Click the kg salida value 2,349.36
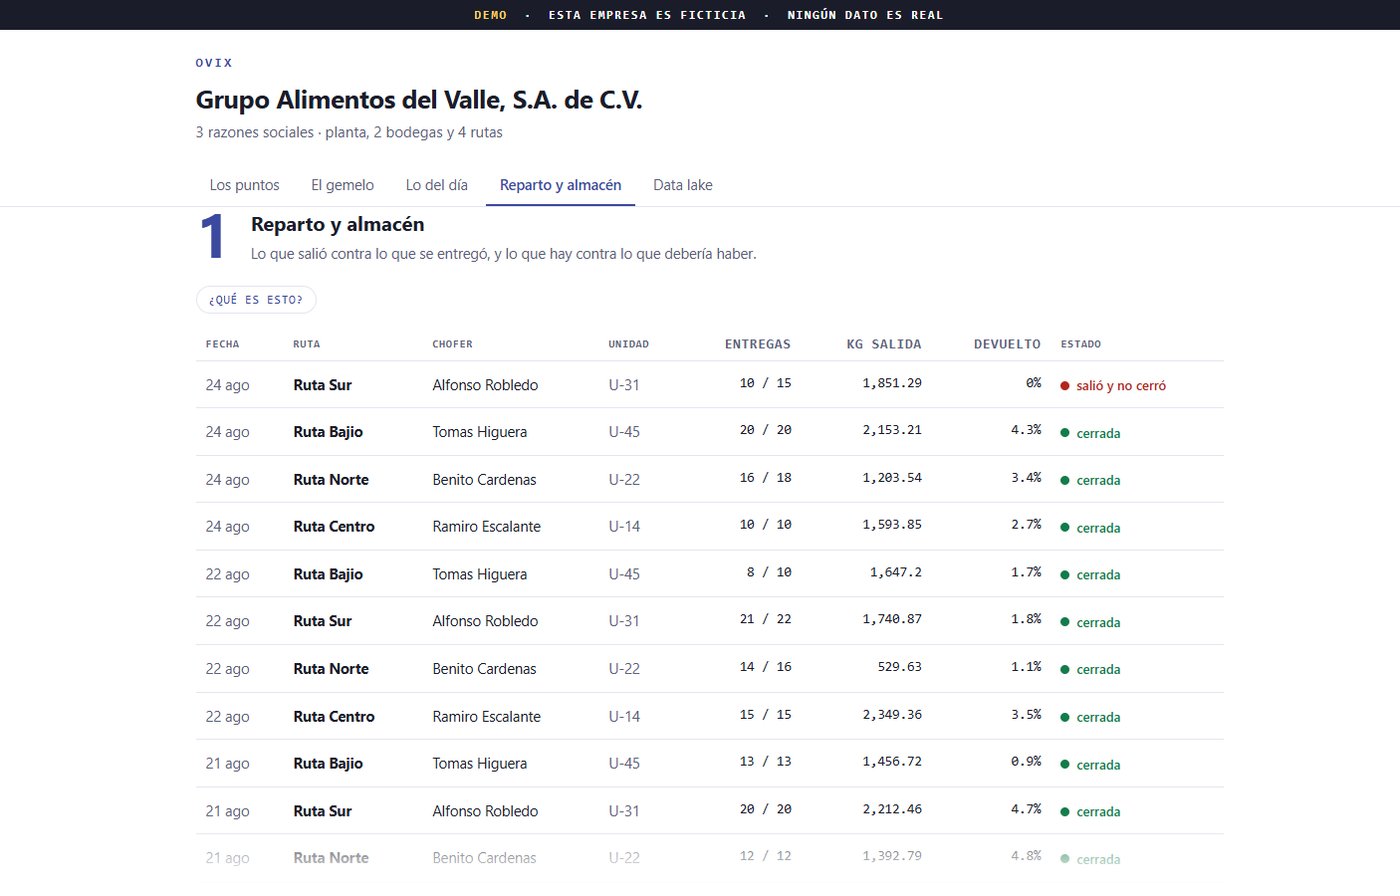This screenshot has height=896, width=1400. (892, 715)
